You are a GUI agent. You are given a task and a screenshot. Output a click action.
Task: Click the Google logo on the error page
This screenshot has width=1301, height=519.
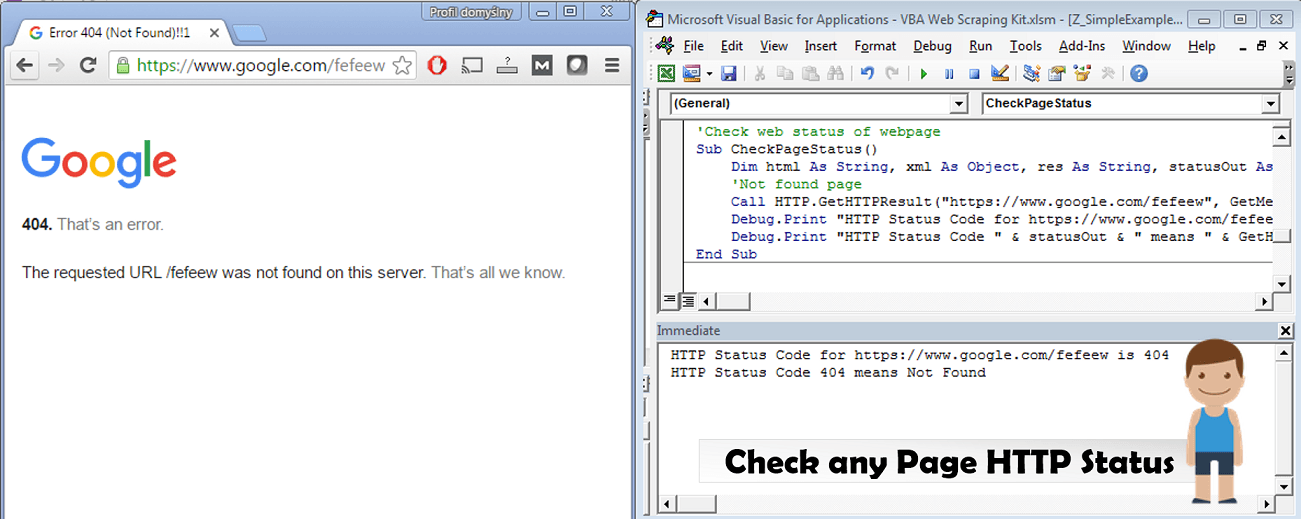coord(99,163)
